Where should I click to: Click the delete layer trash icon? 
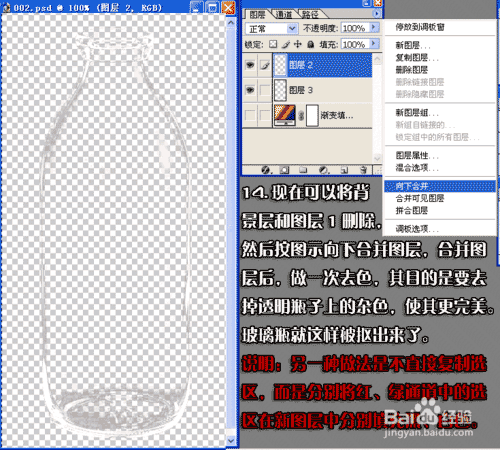point(363,170)
